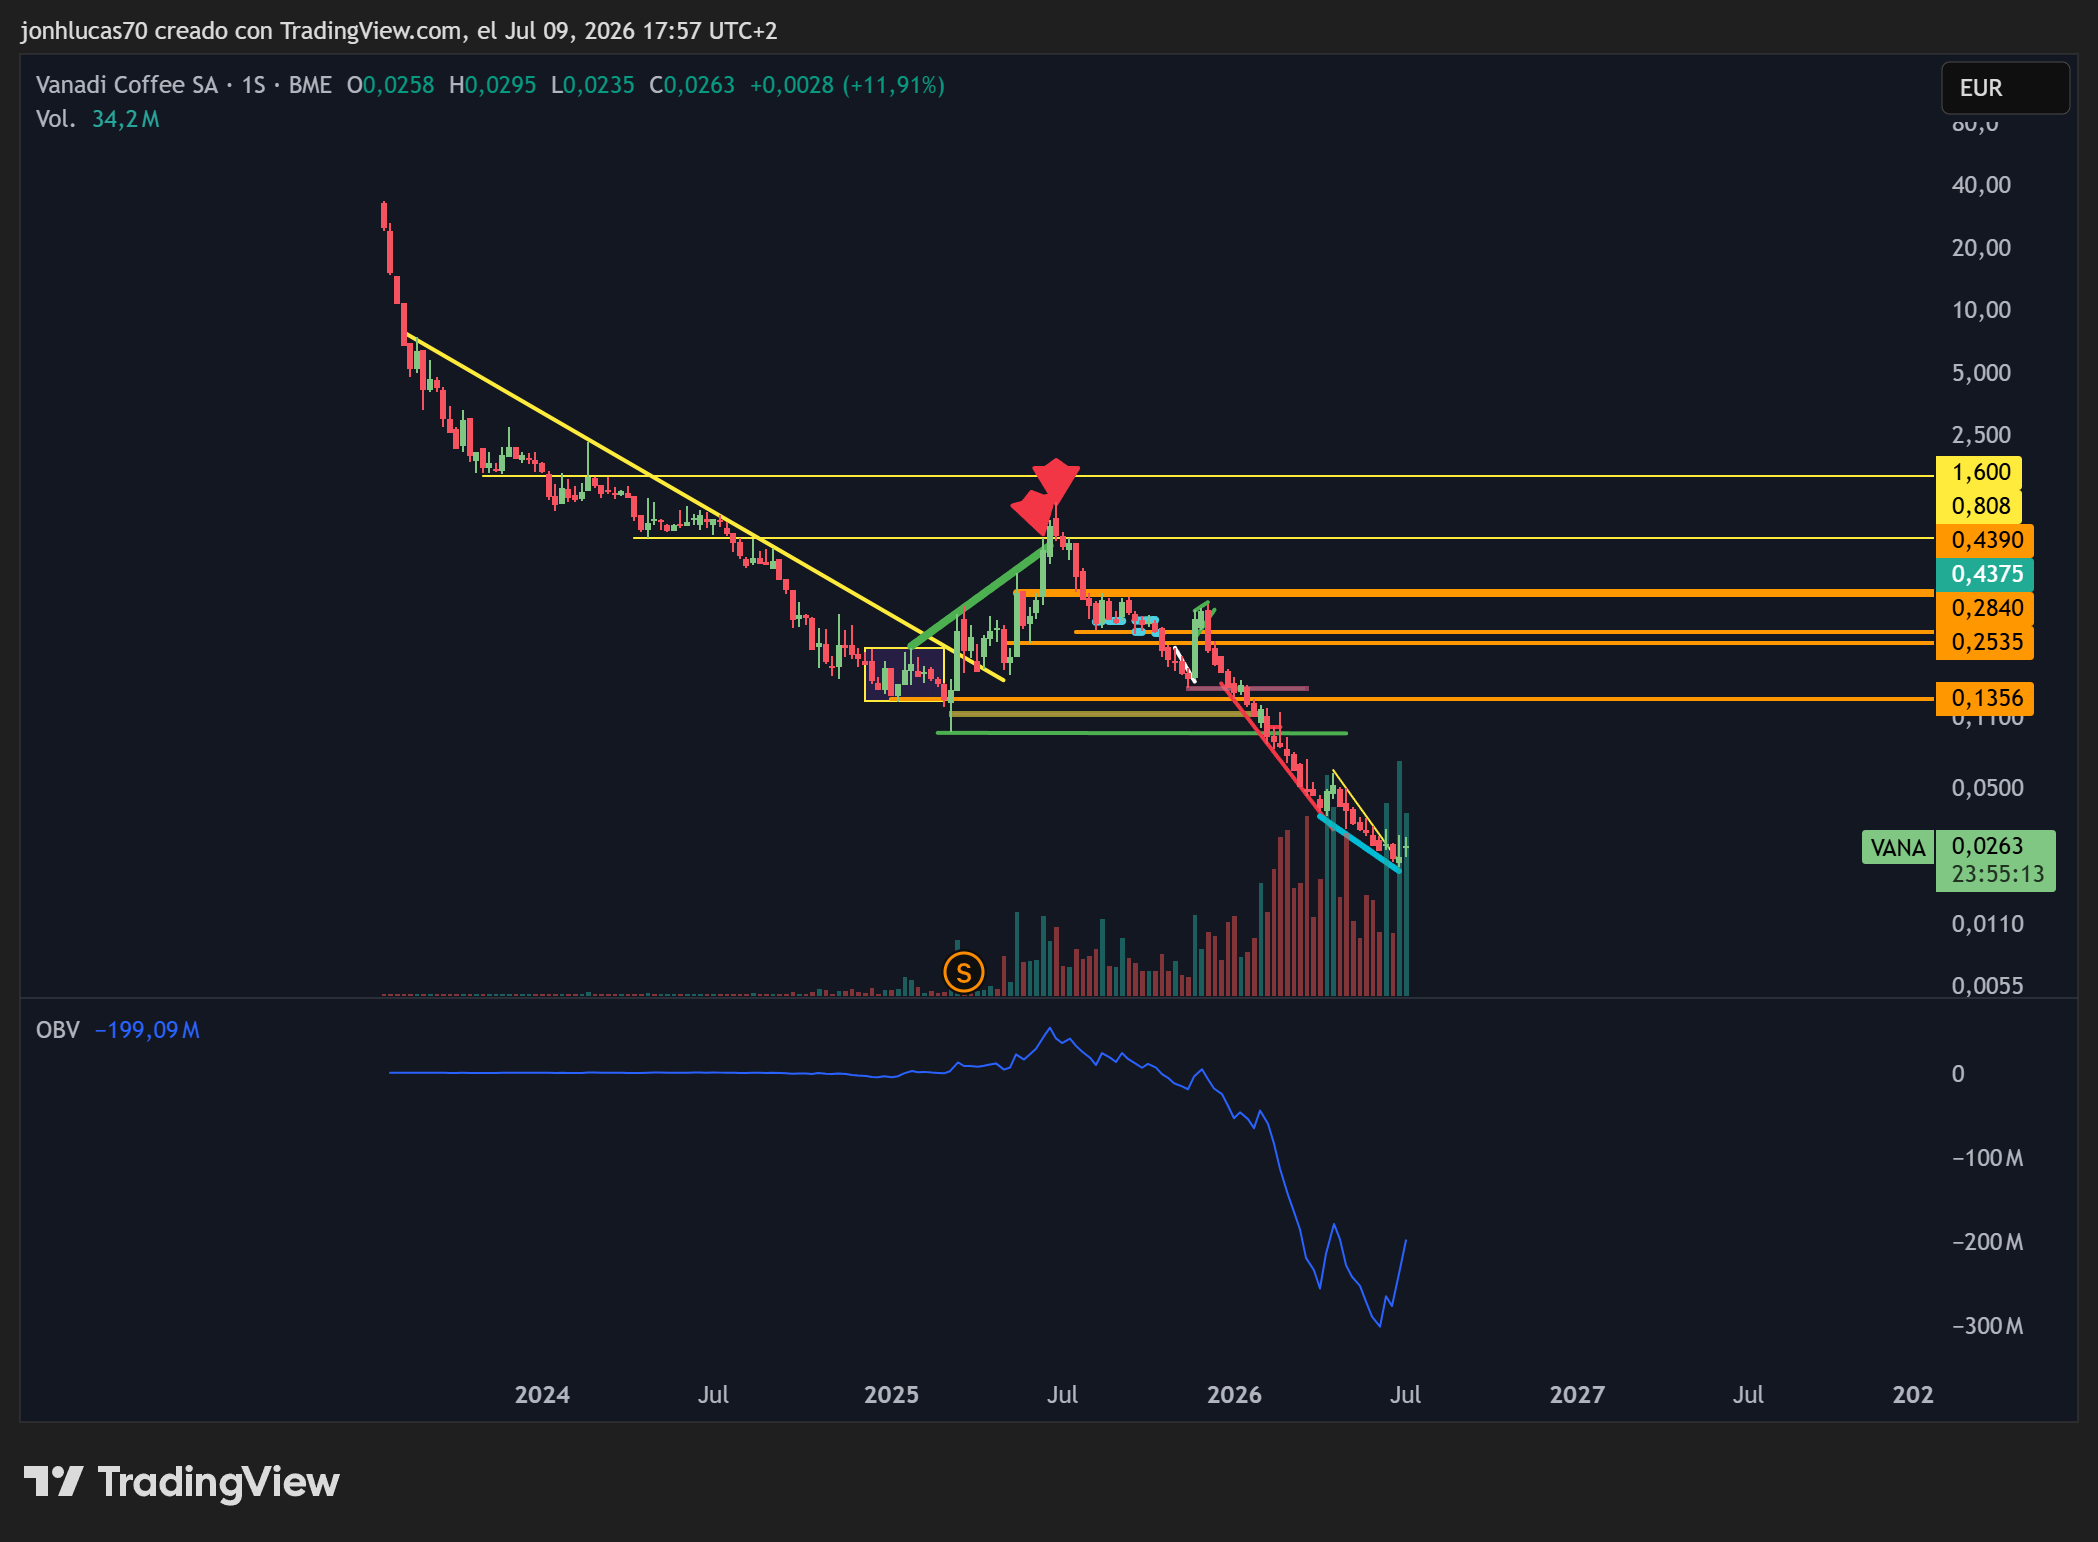The width and height of the screenshot is (2098, 1542).
Task: Click the TradingView logo icon
Action: pos(53,1481)
